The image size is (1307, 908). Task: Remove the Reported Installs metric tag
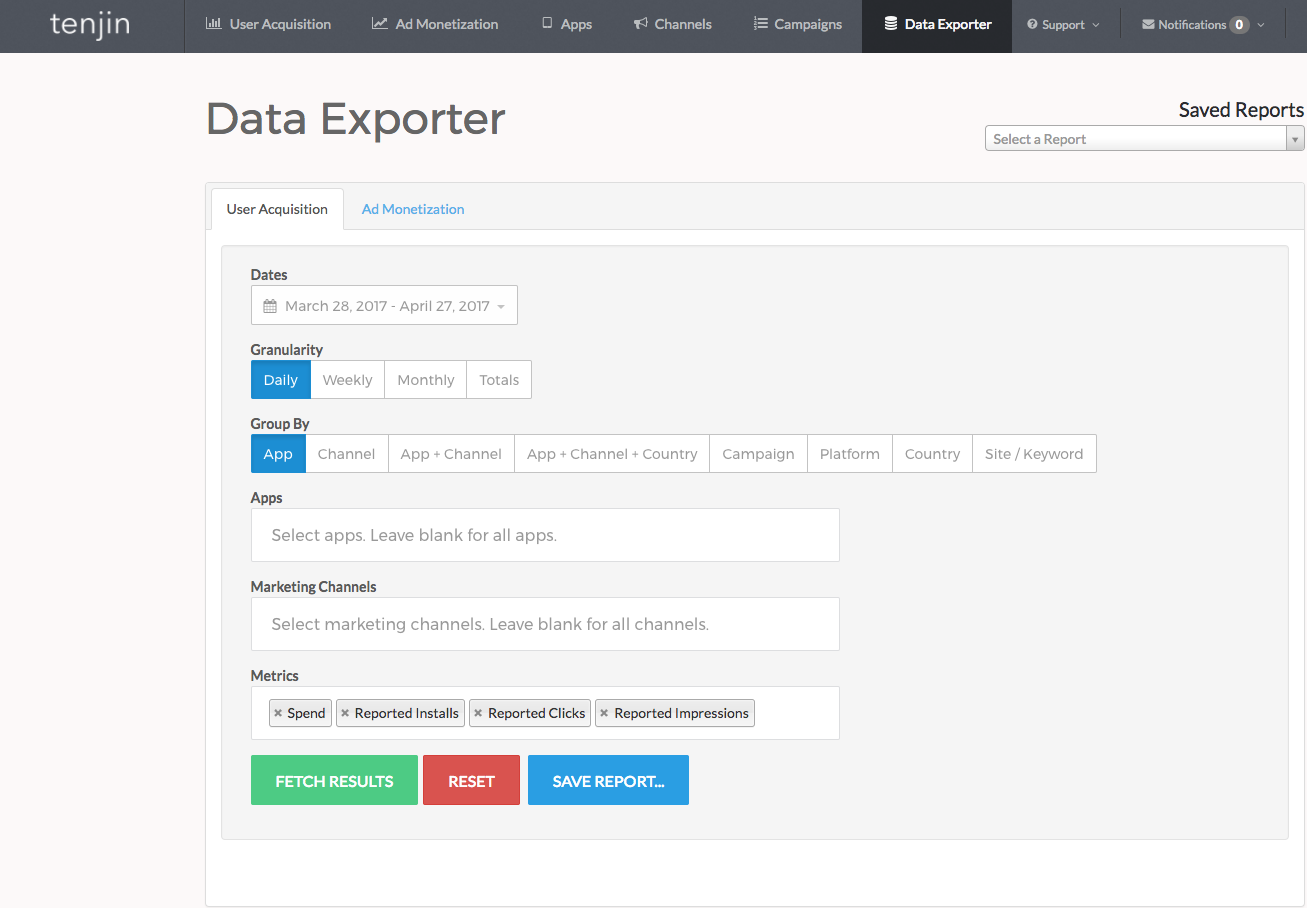[x=345, y=713]
